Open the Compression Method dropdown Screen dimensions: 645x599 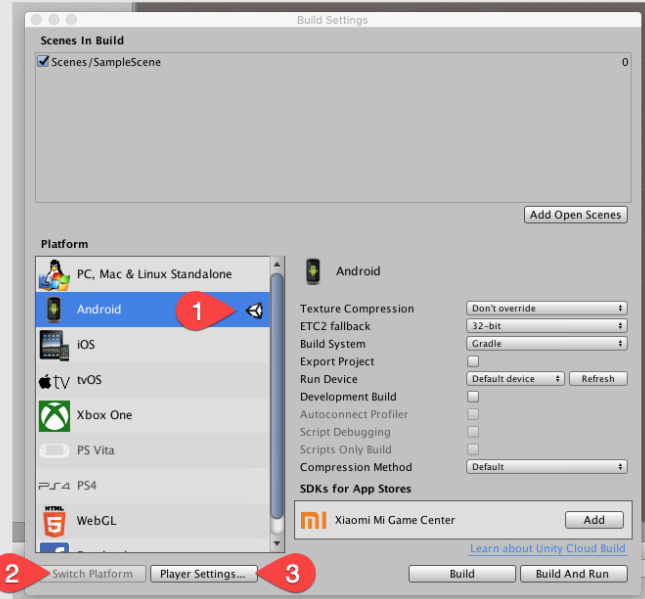[547, 467]
